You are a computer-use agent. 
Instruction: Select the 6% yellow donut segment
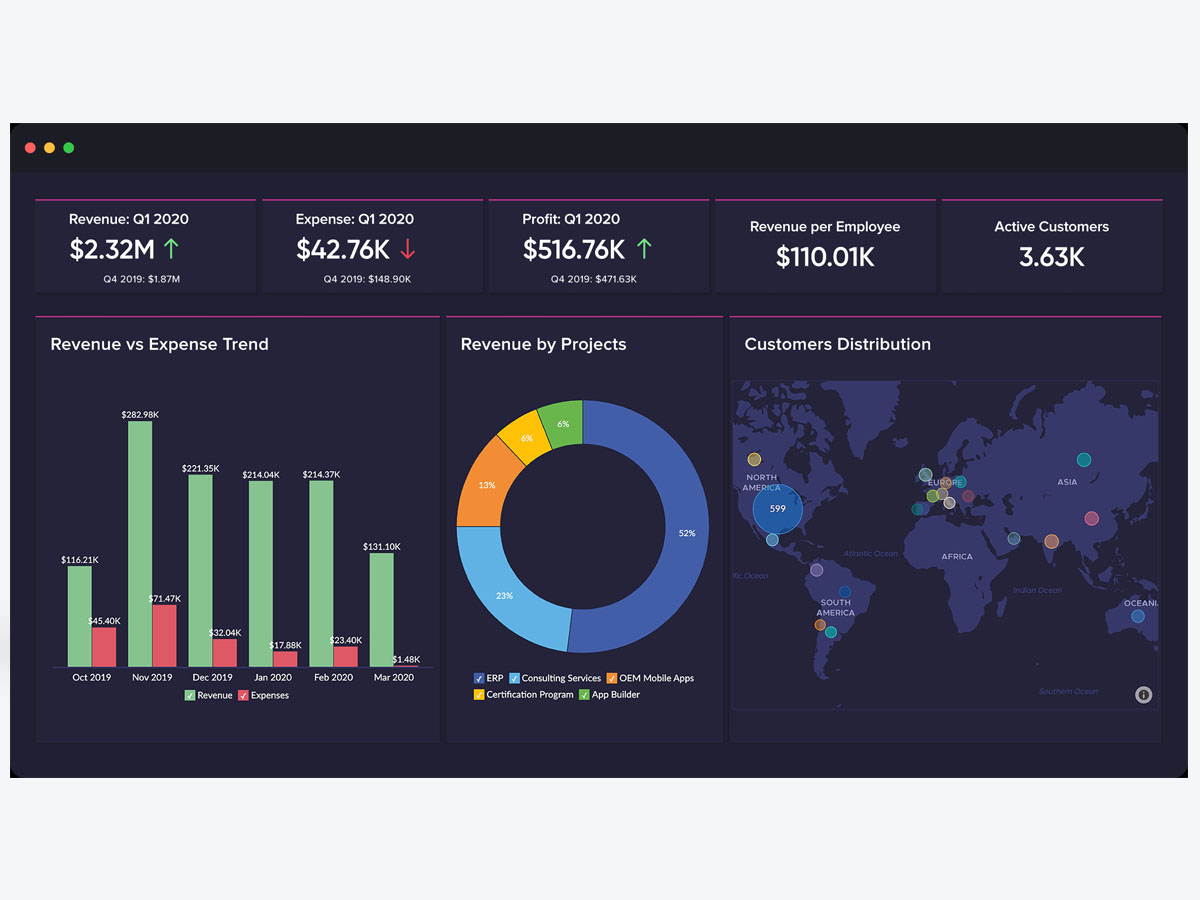click(527, 436)
